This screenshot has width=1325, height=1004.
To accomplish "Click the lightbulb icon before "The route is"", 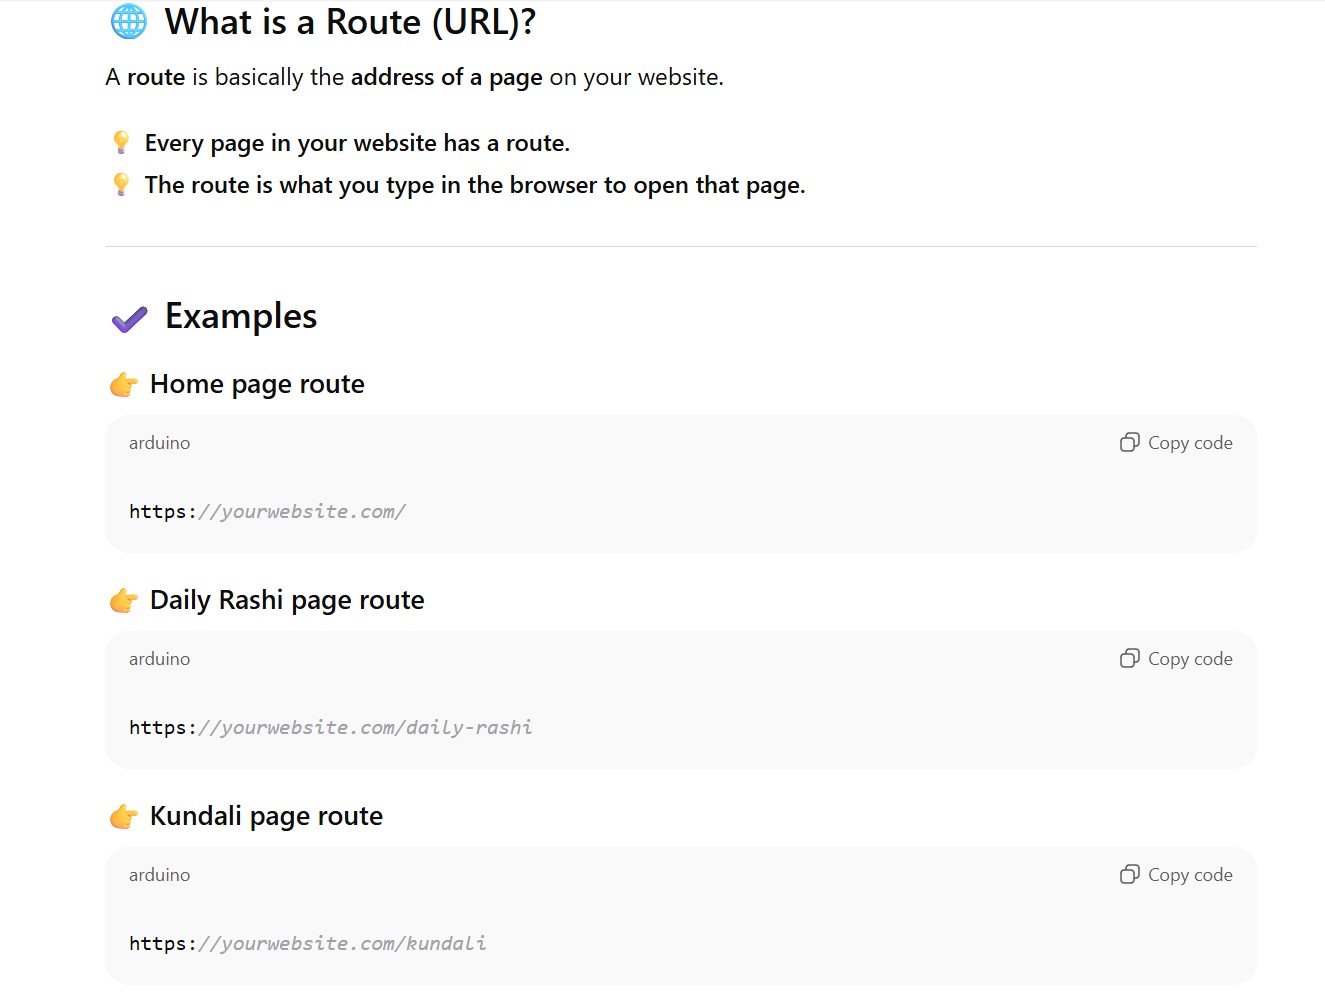I will 121,184.
